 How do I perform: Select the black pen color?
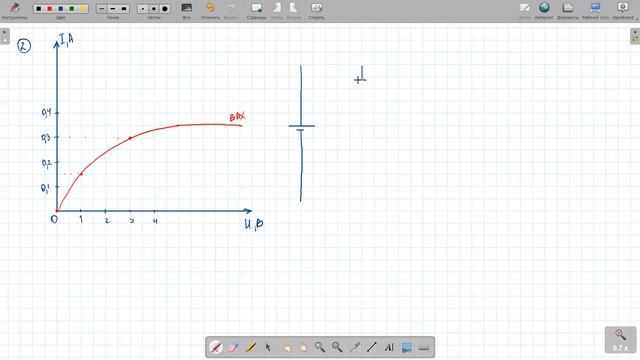(x=39, y=9)
